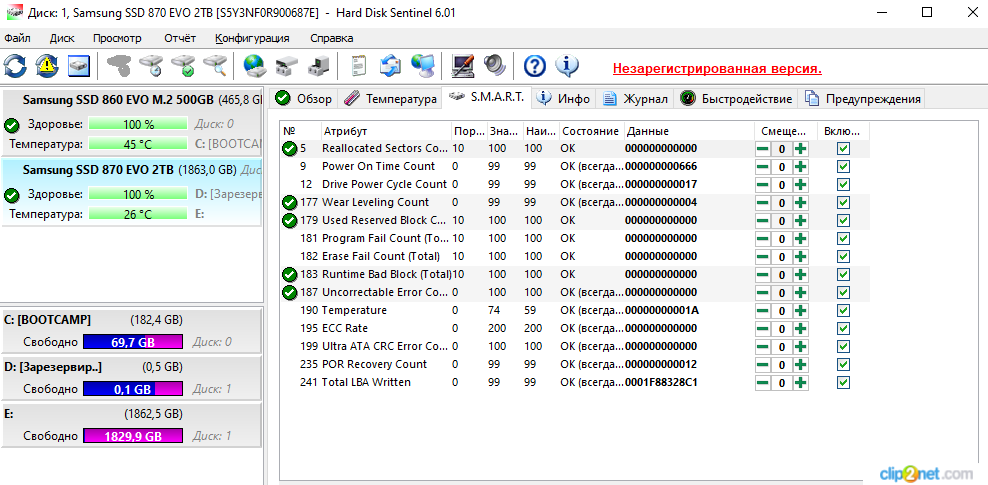Click the refresh disk status icon
Viewport: 988px width, 485px height.
15,66
